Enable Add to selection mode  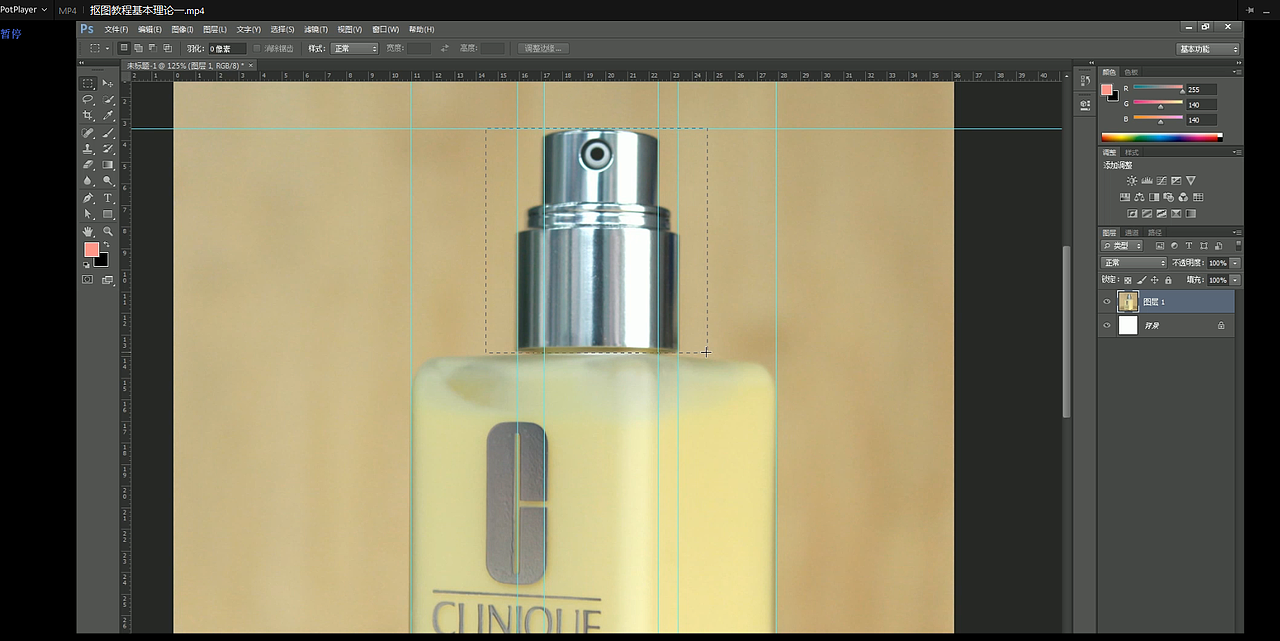pos(138,48)
